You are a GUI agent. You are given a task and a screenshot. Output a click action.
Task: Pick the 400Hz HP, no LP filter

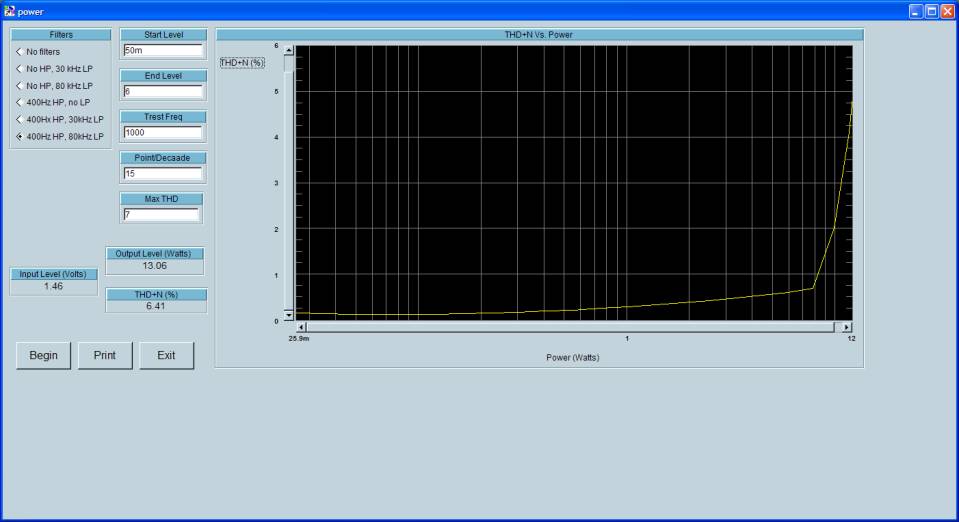coord(19,102)
